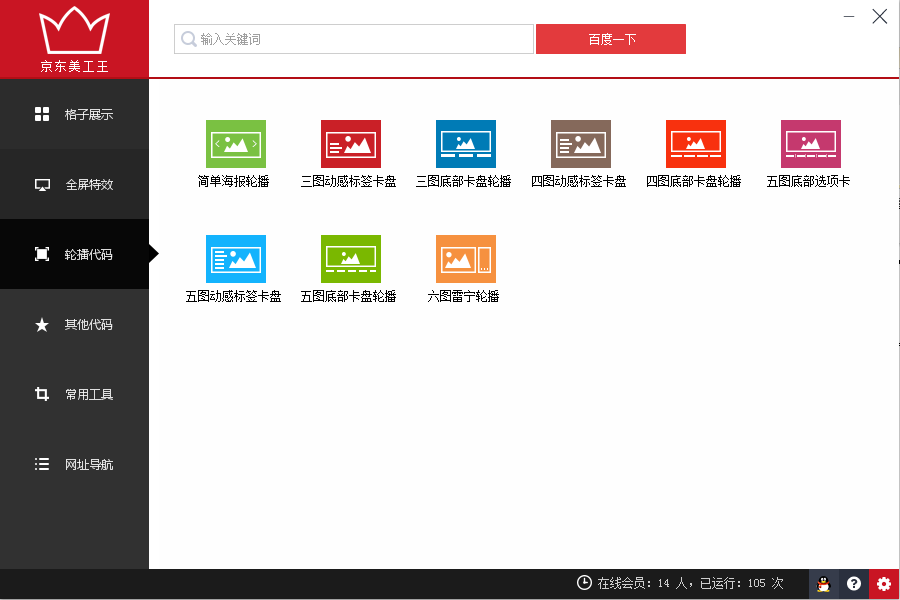Screen dimensions: 900x600
Task: Select the 五图动感标签卡盘 light blue icon
Action: [x=235, y=259]
